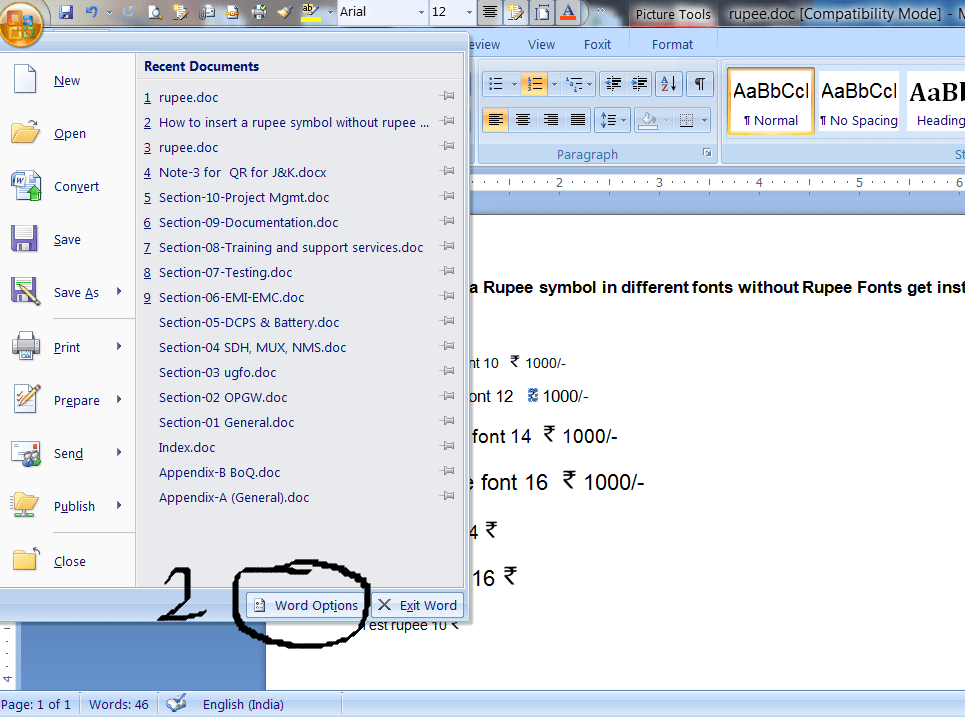965x717 pixels.
Task: Click the Exit Word button
Action: click(x=417, y=605)
